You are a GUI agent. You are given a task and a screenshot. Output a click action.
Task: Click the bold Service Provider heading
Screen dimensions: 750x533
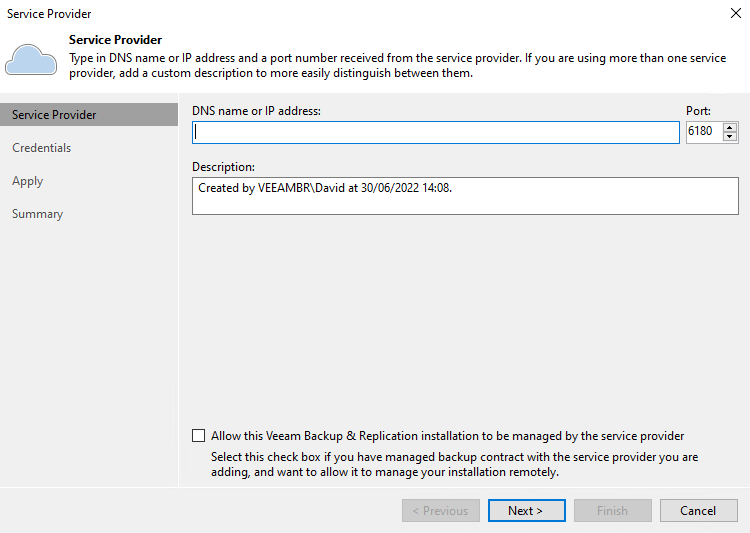pyautogui.click(x=115, y=40)
